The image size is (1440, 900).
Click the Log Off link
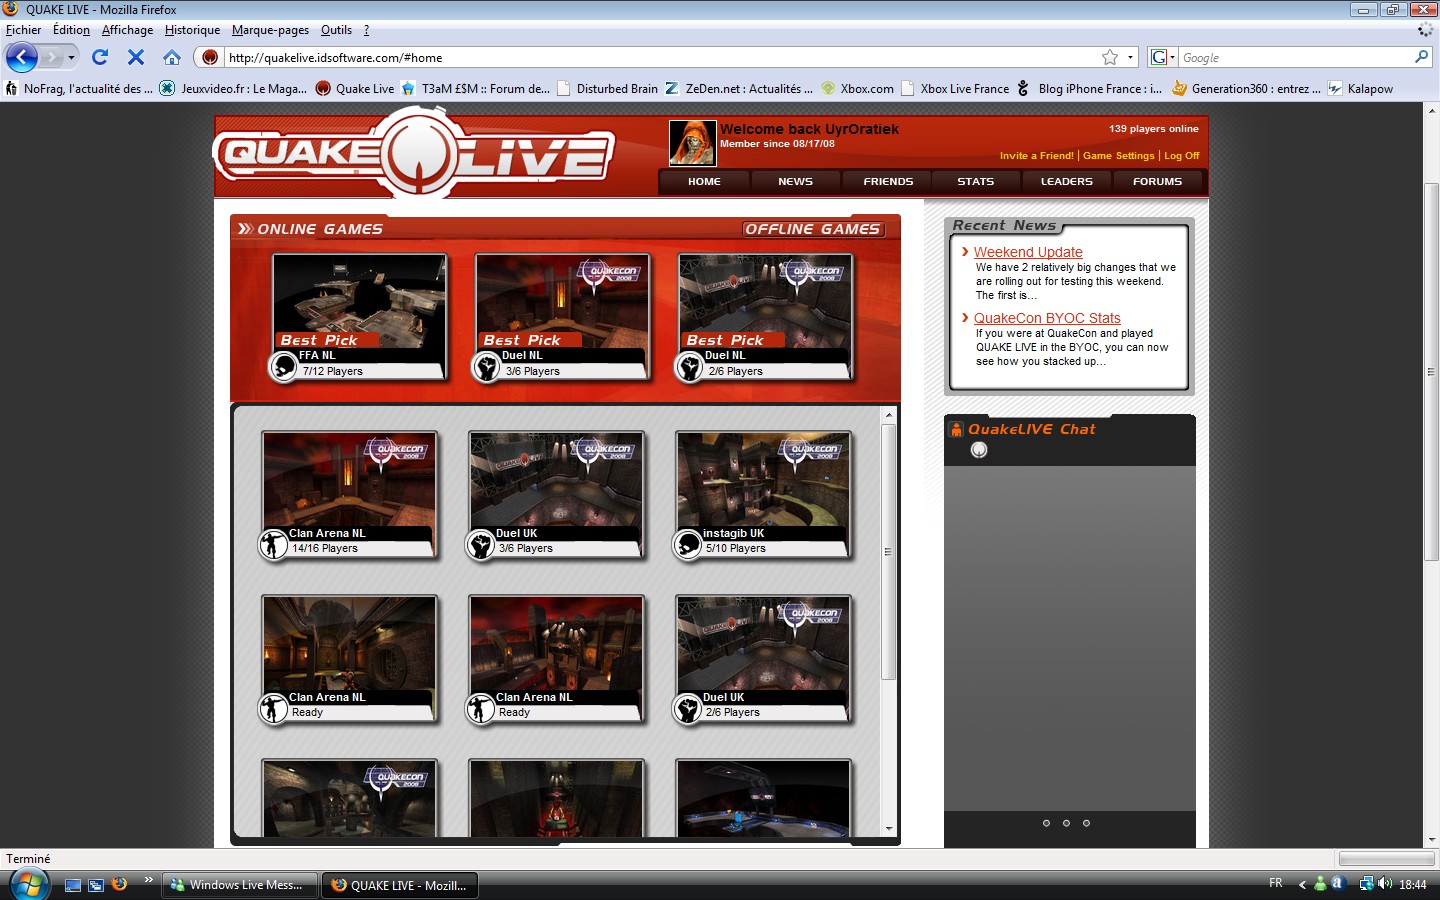click(x=1181, y=156)
